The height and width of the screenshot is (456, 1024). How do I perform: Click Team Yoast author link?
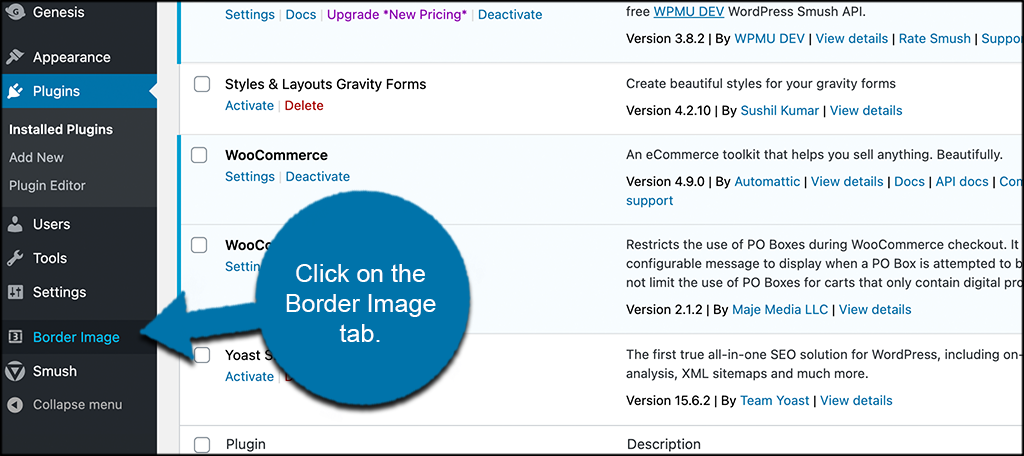[775, 400]
